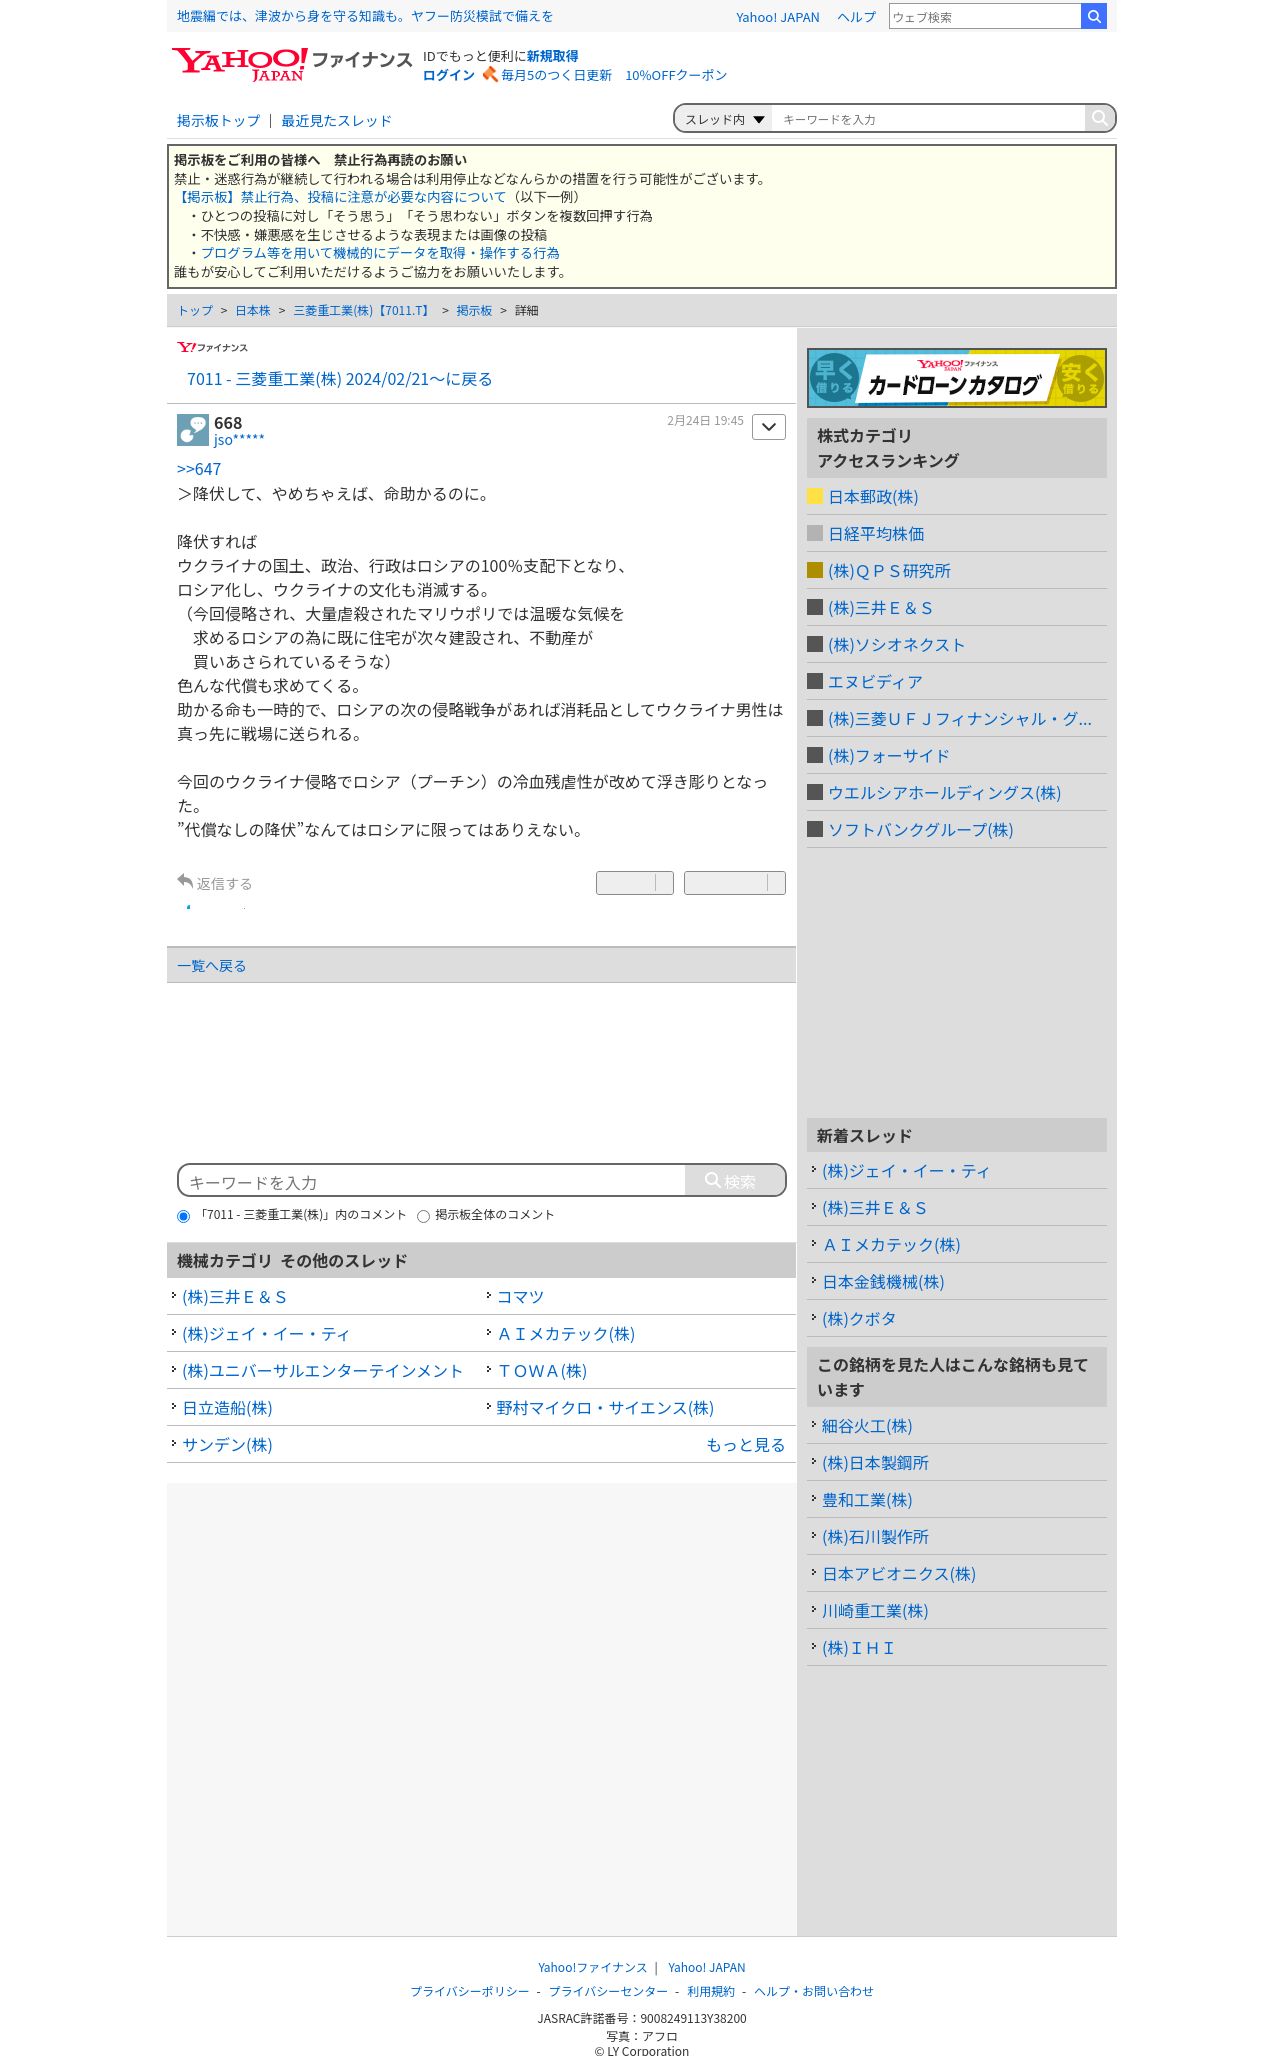Viewport: 1284px width, 2056px height.
Task: Click the 一覧へ戻る link
Action: coord(211,966)
